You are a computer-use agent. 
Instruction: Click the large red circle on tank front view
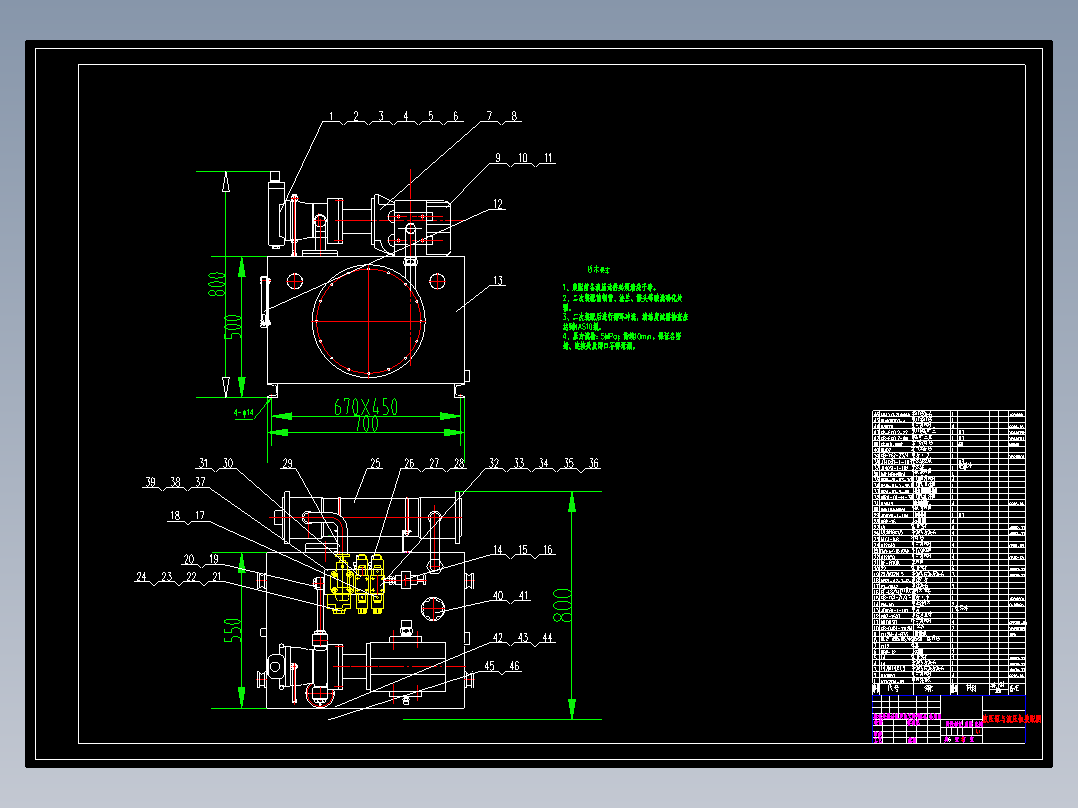368,320
